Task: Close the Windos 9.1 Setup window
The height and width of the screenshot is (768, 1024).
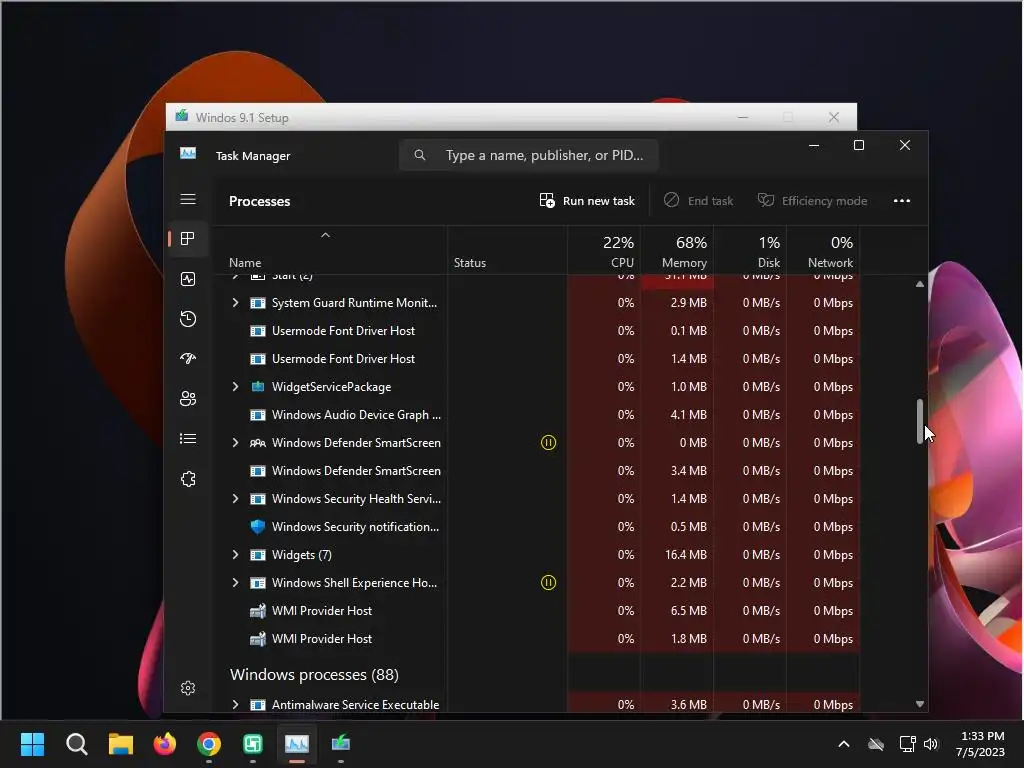Action: (834, 118)
